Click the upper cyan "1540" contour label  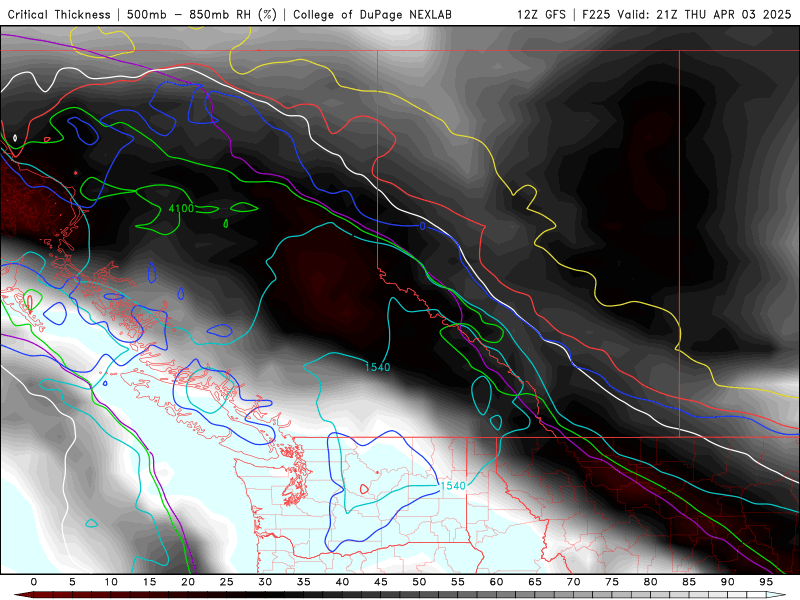[x=378, y=367]
